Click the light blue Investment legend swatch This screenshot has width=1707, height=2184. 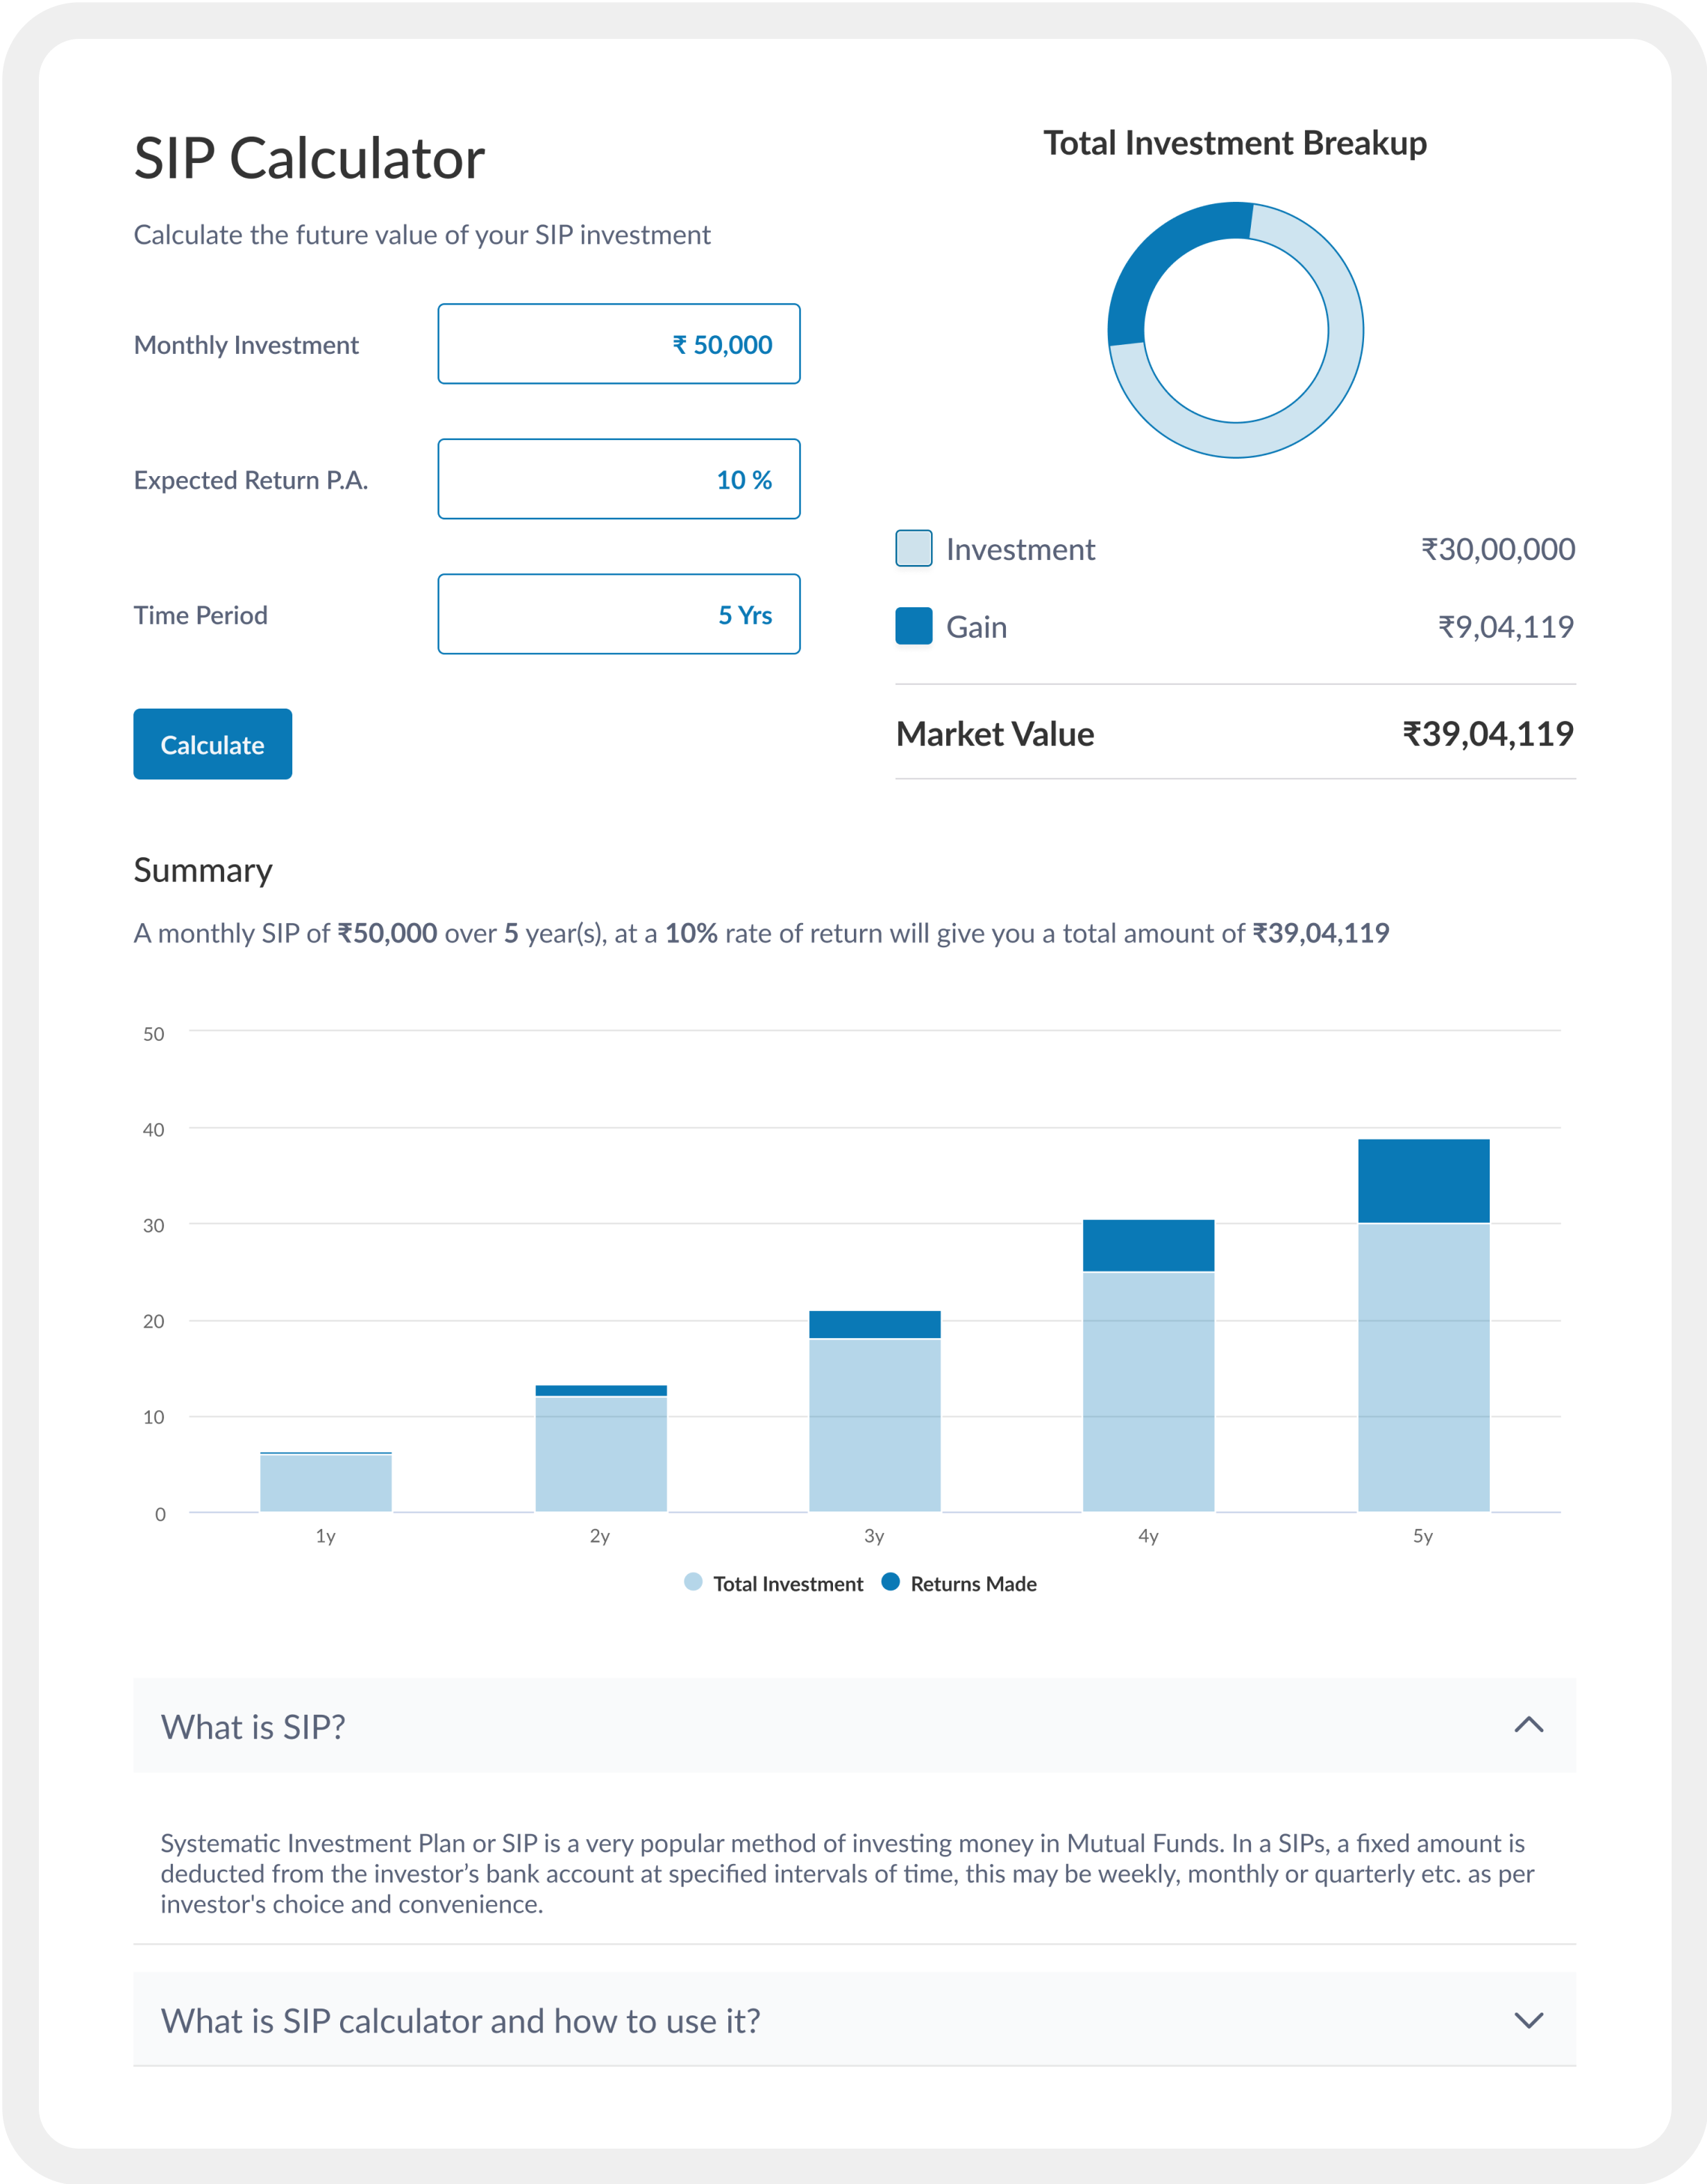coord(913,548)
